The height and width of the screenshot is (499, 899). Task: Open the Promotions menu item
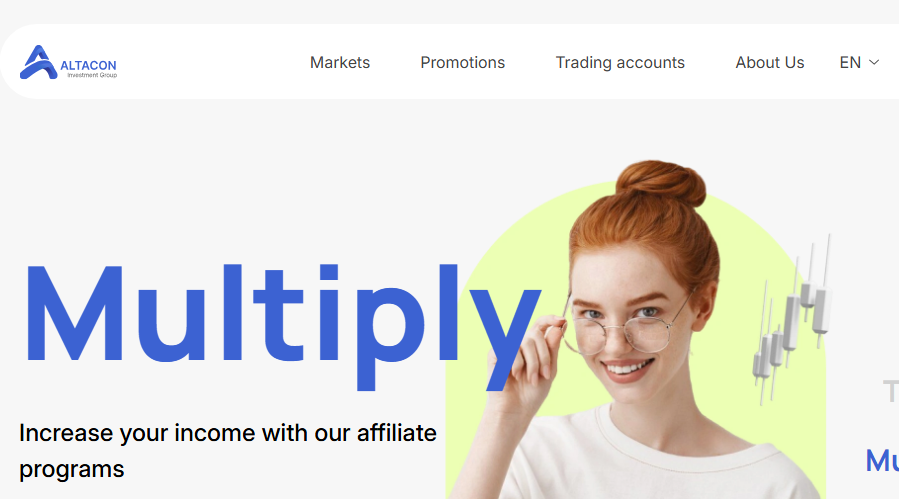[x=463, y=62]
